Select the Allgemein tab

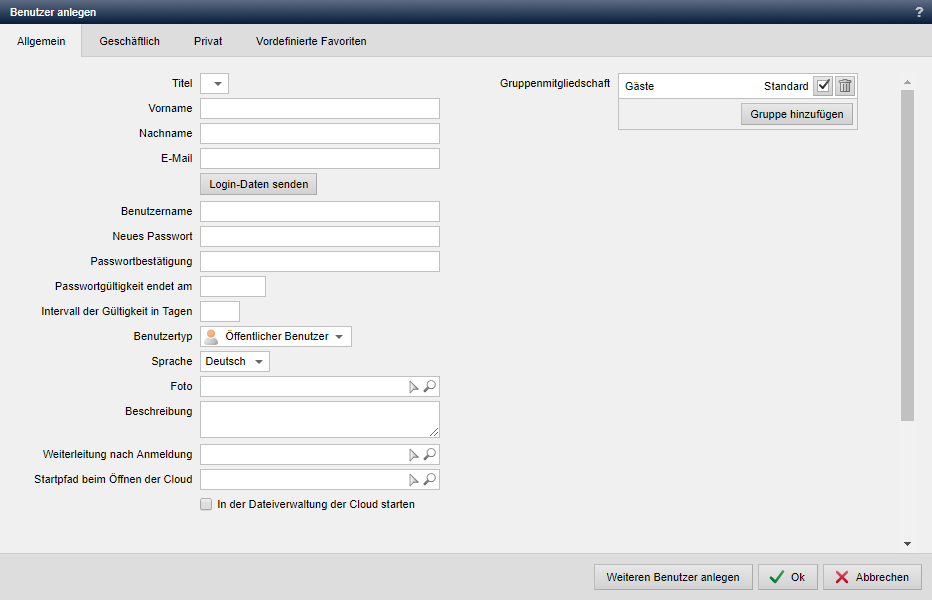[41, 41]
